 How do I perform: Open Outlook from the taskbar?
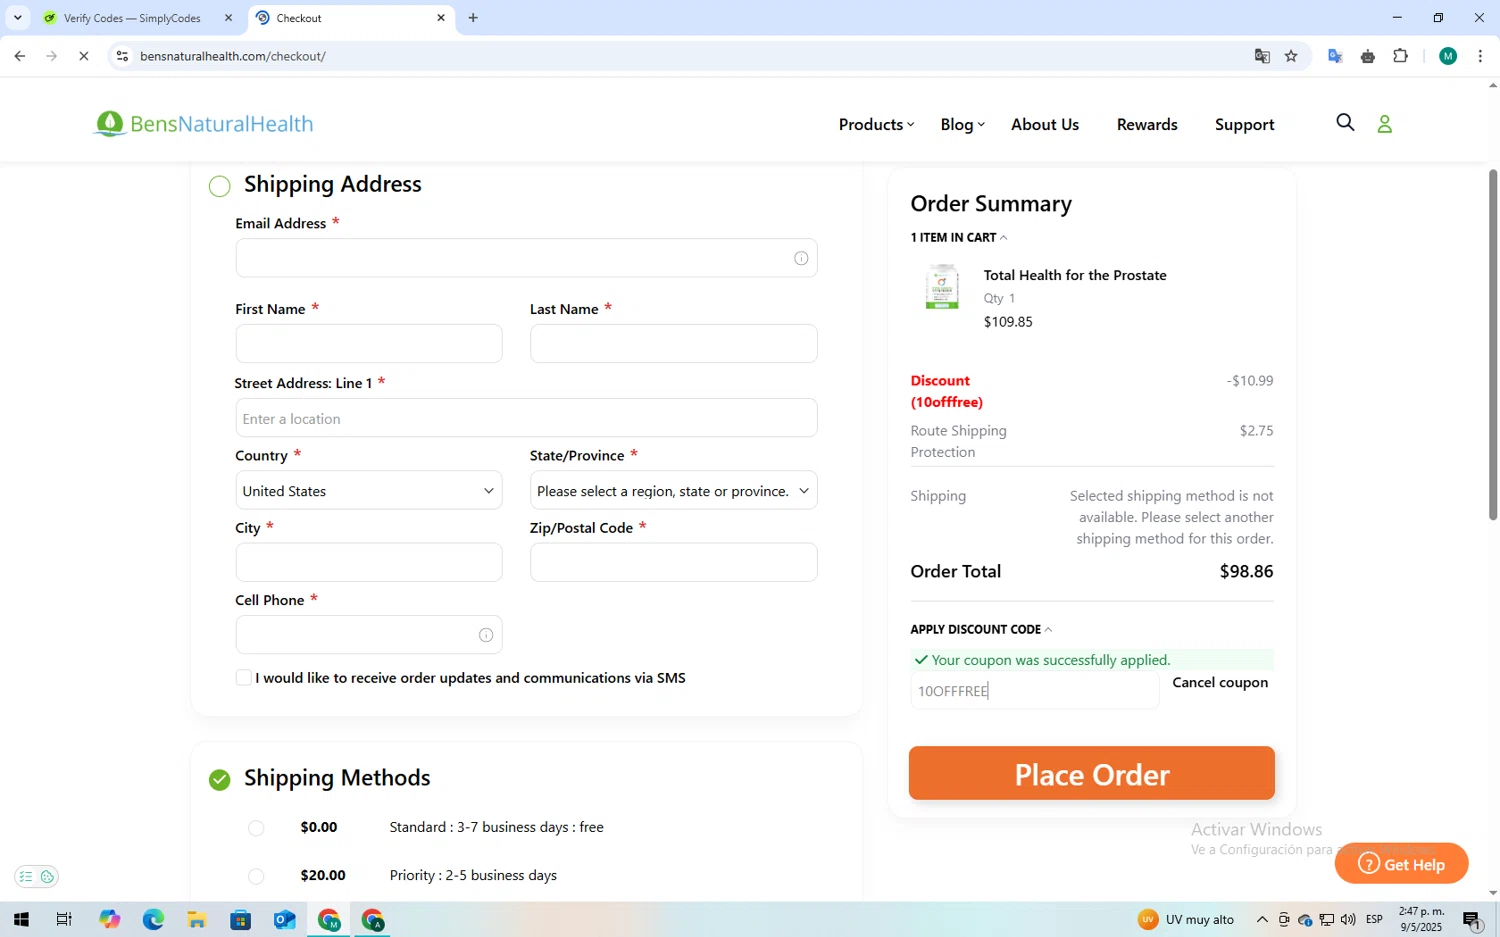click(285, 920)
